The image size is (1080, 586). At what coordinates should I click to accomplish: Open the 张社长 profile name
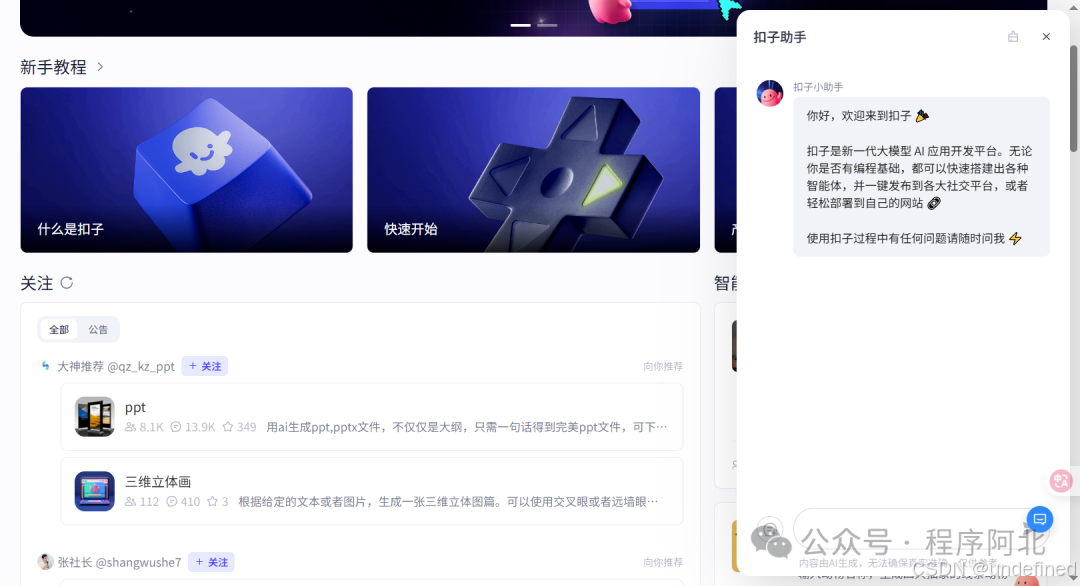coord(119,562)
